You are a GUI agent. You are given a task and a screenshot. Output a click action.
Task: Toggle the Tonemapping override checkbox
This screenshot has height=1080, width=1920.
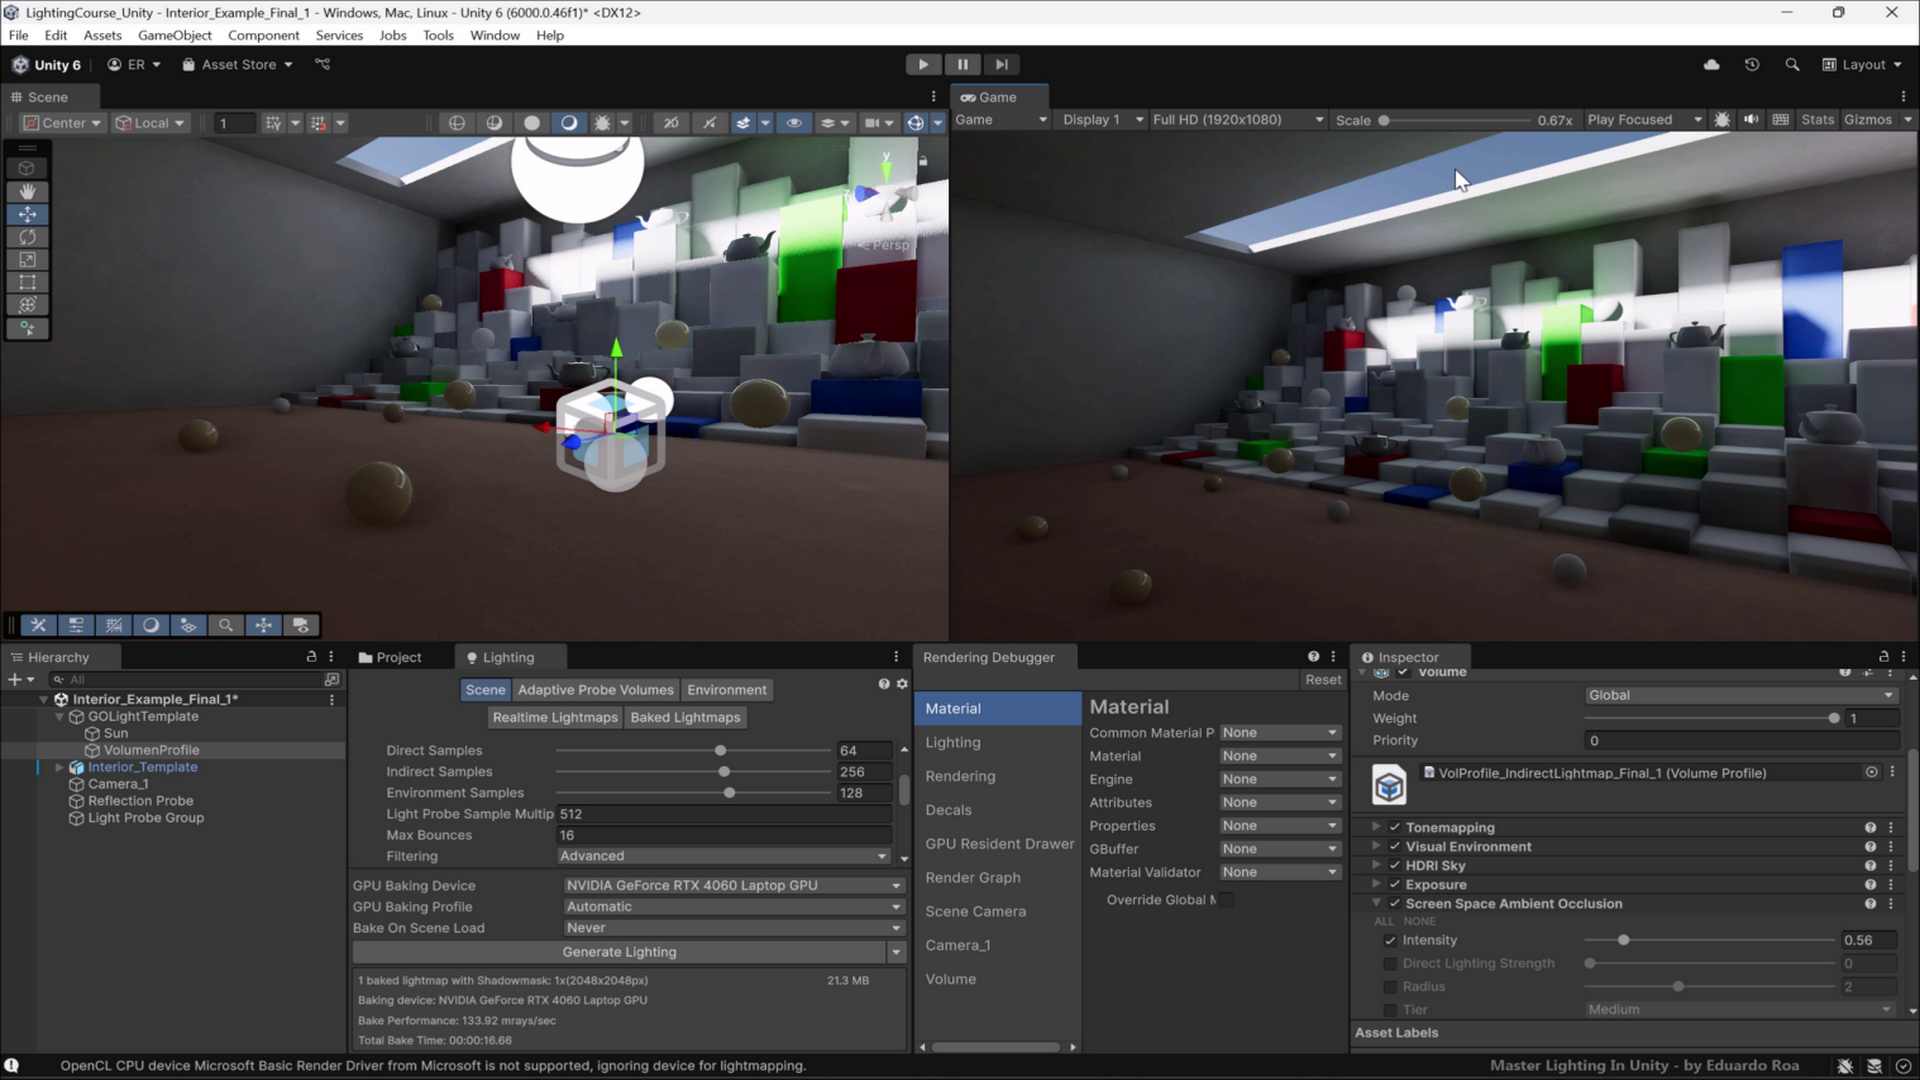coord(1395,827)
